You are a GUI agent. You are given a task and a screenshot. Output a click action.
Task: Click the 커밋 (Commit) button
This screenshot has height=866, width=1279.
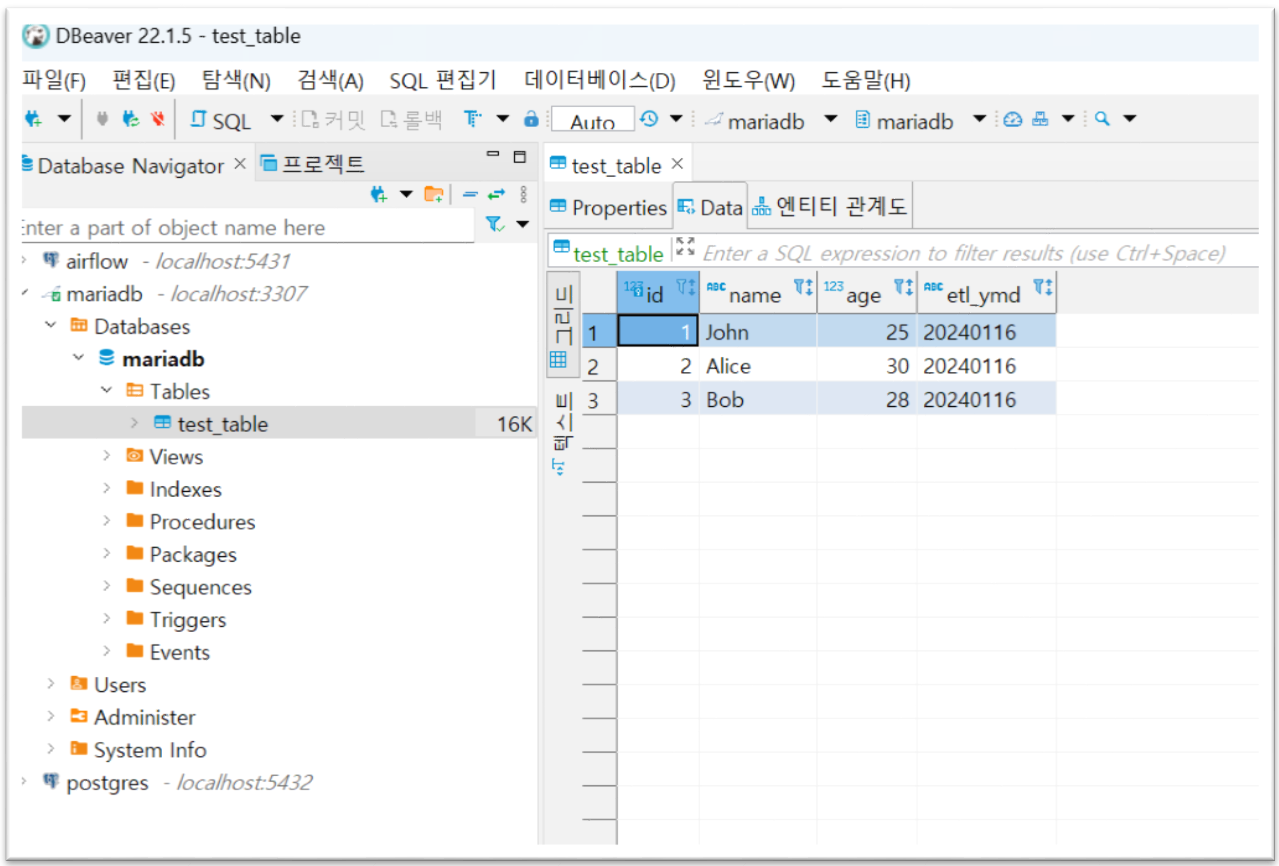click(x=334, y=120)
